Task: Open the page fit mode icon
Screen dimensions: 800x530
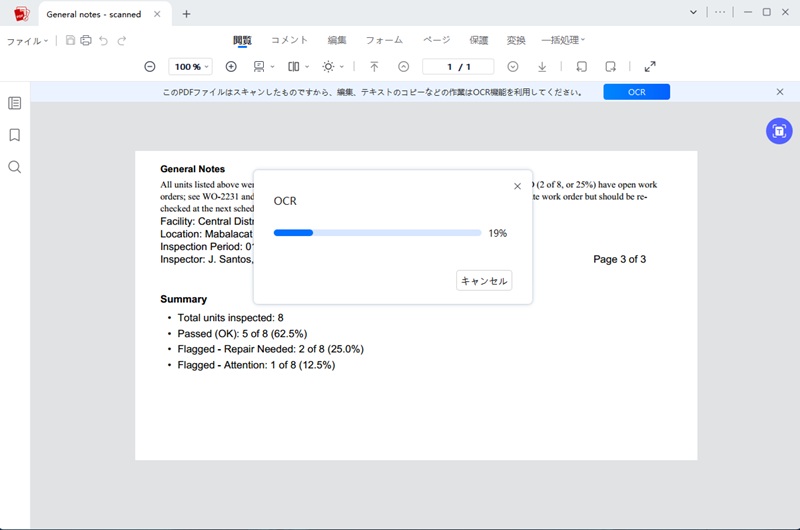Action: click(x=259, y=66)
